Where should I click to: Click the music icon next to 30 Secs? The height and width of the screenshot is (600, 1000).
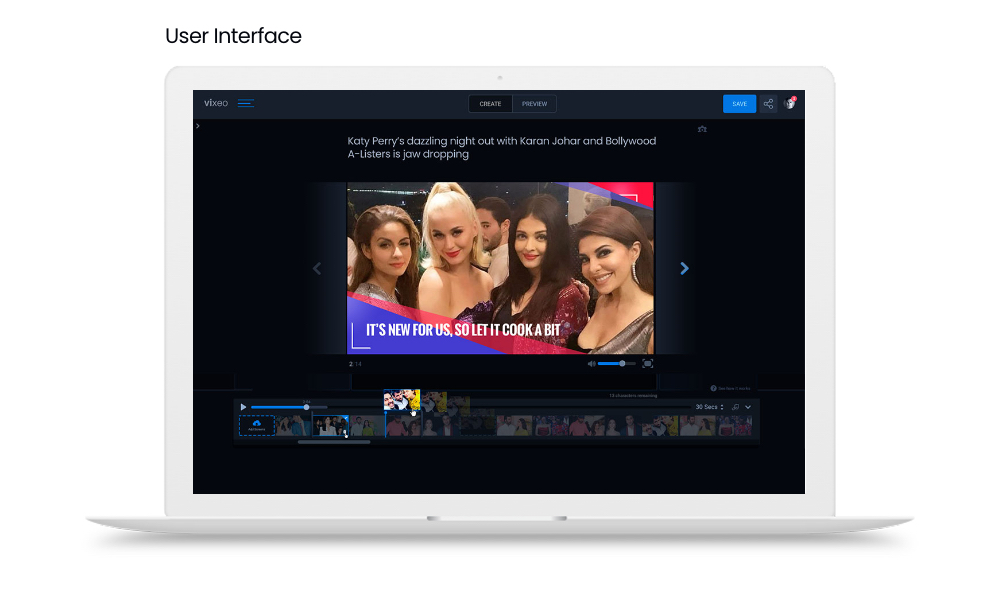[735, 407]
